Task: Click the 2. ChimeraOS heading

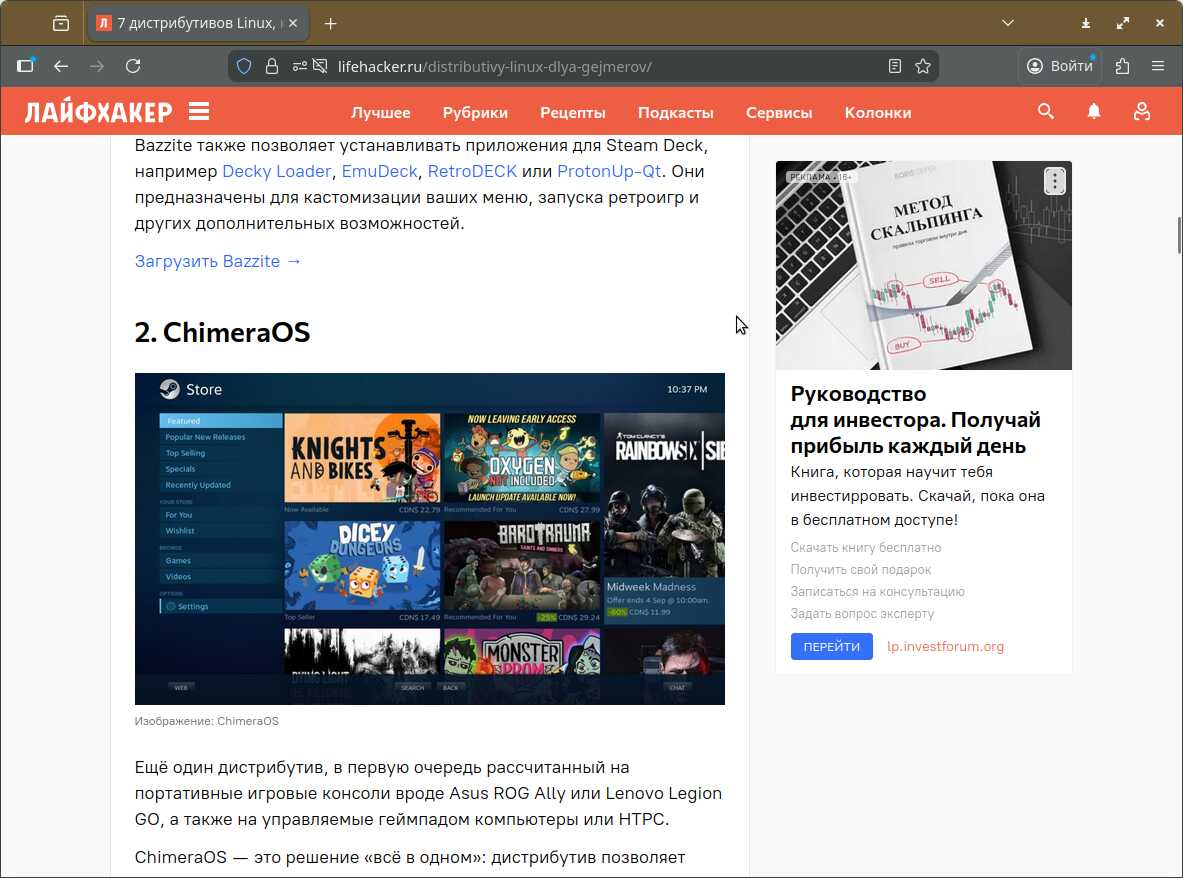Action: 222,333
